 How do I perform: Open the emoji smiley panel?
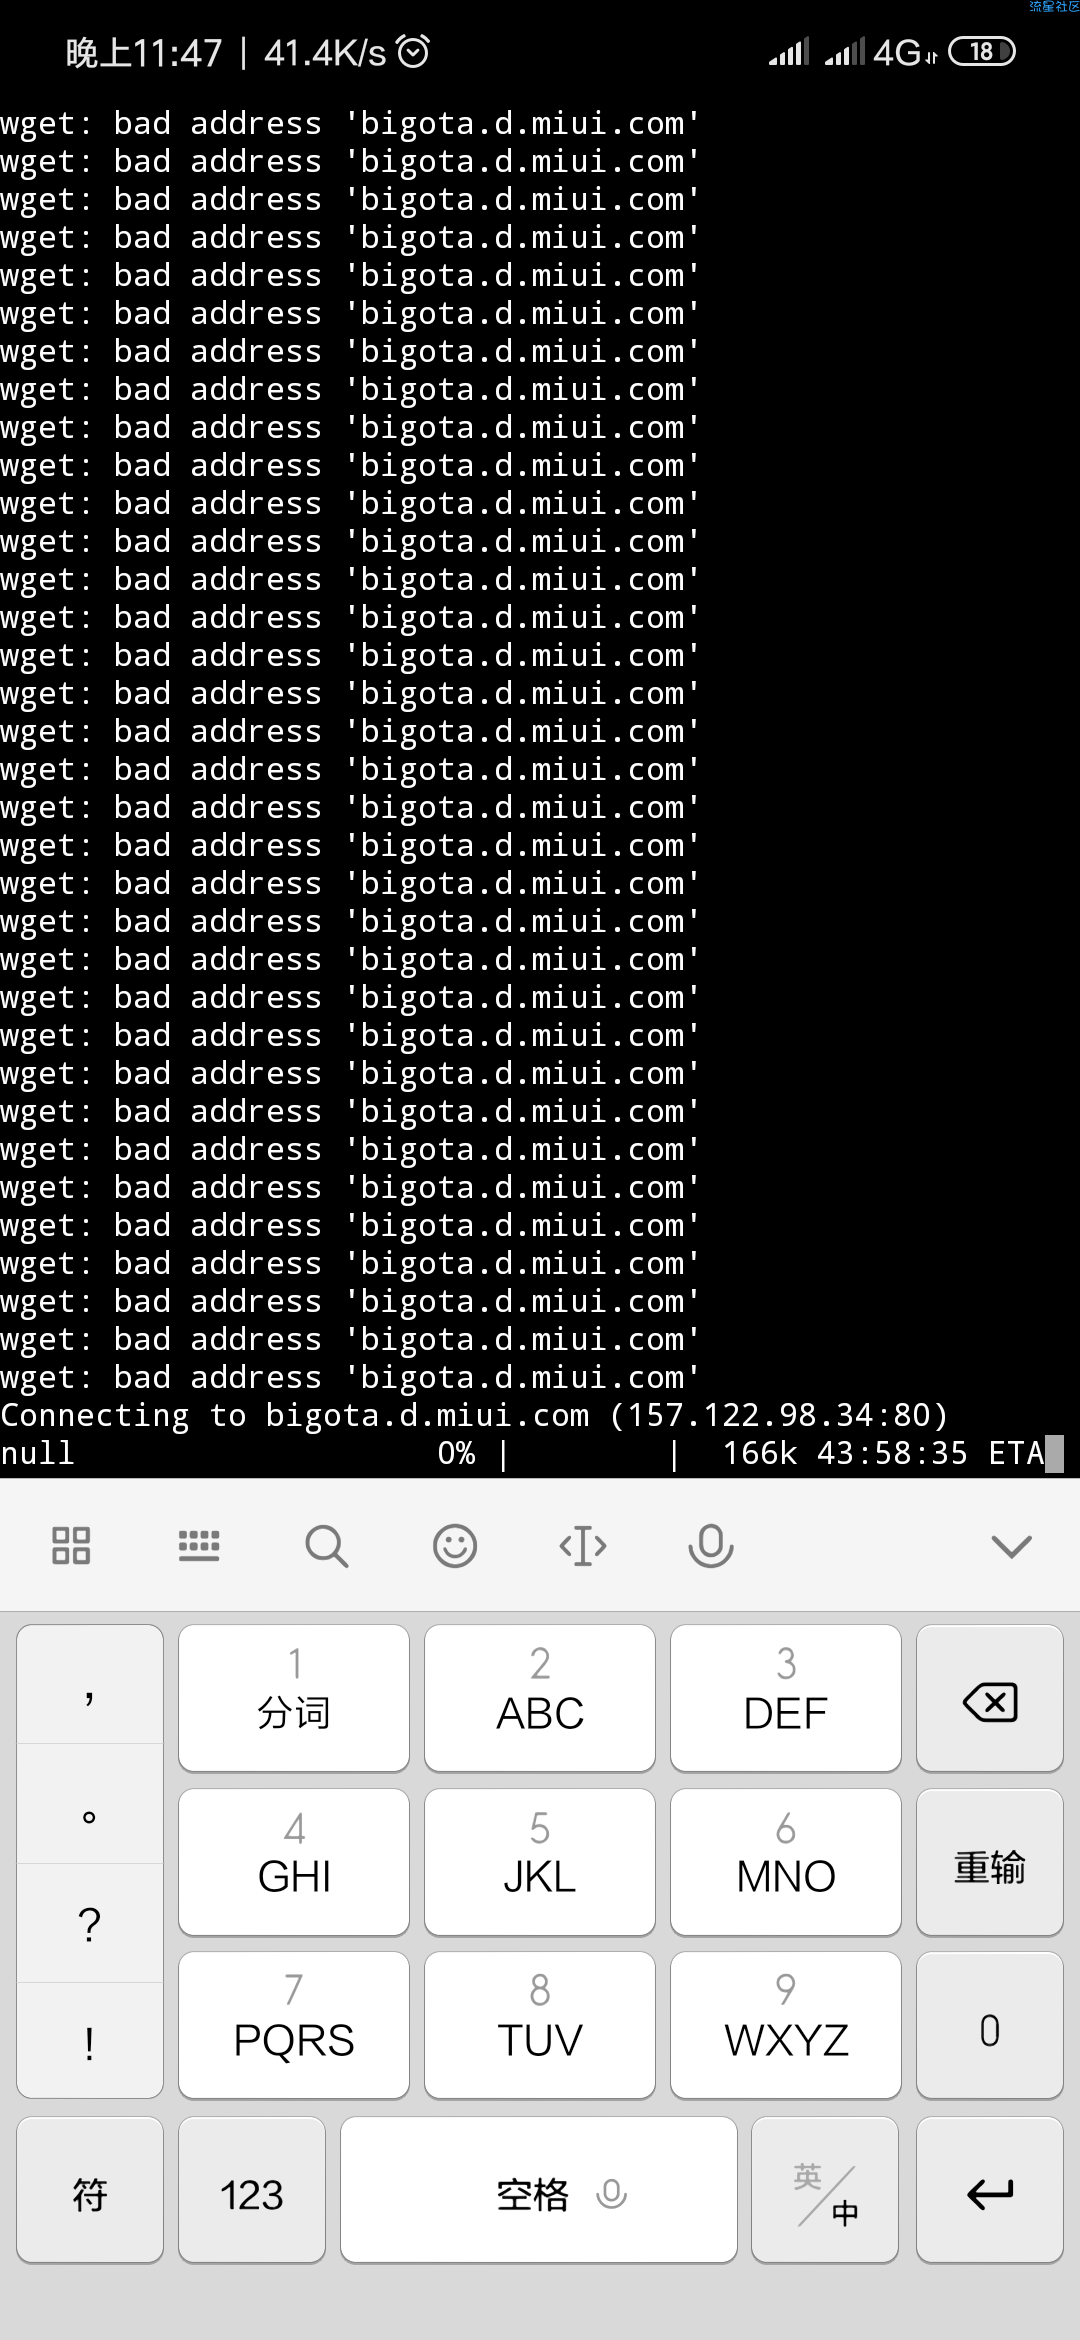pos(455,1546)
